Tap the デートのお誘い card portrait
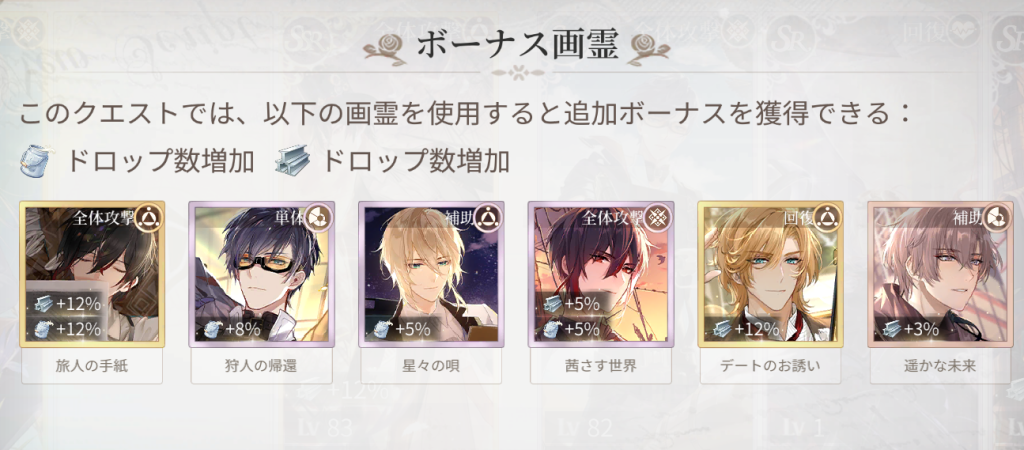 [x=771, y=274]
